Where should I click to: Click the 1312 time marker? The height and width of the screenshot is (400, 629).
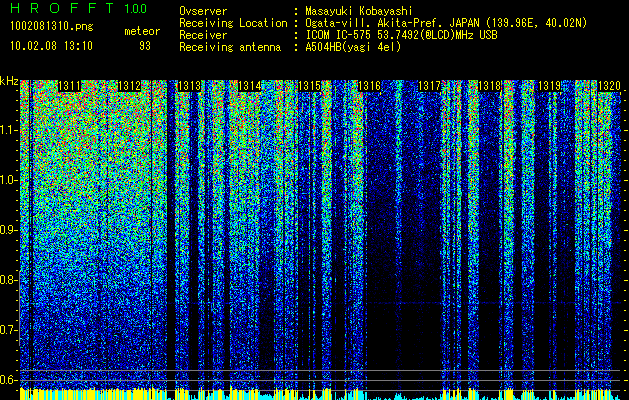coord(129,86)
